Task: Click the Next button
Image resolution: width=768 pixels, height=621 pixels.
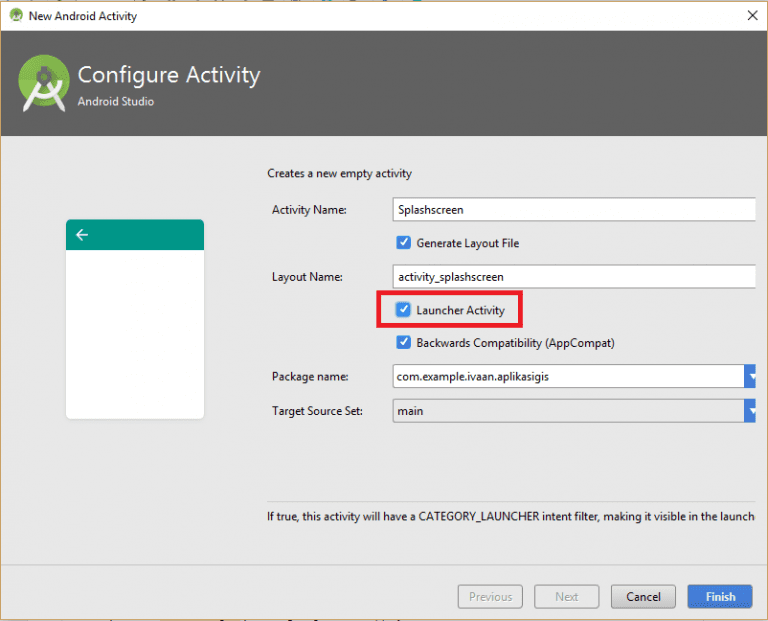Action: [x=567, y=597]
